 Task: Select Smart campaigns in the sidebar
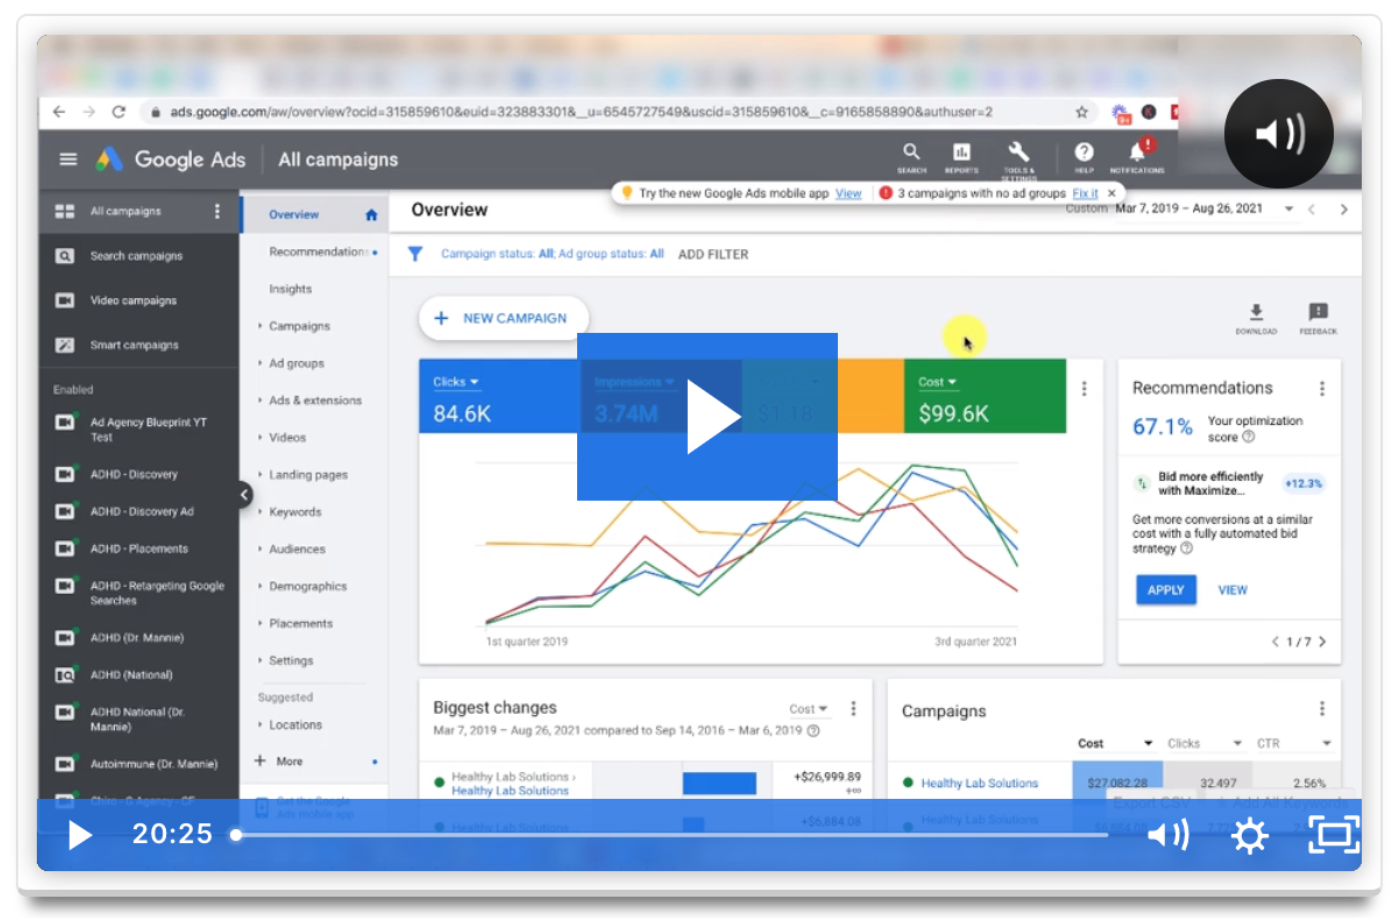(134, 345)
